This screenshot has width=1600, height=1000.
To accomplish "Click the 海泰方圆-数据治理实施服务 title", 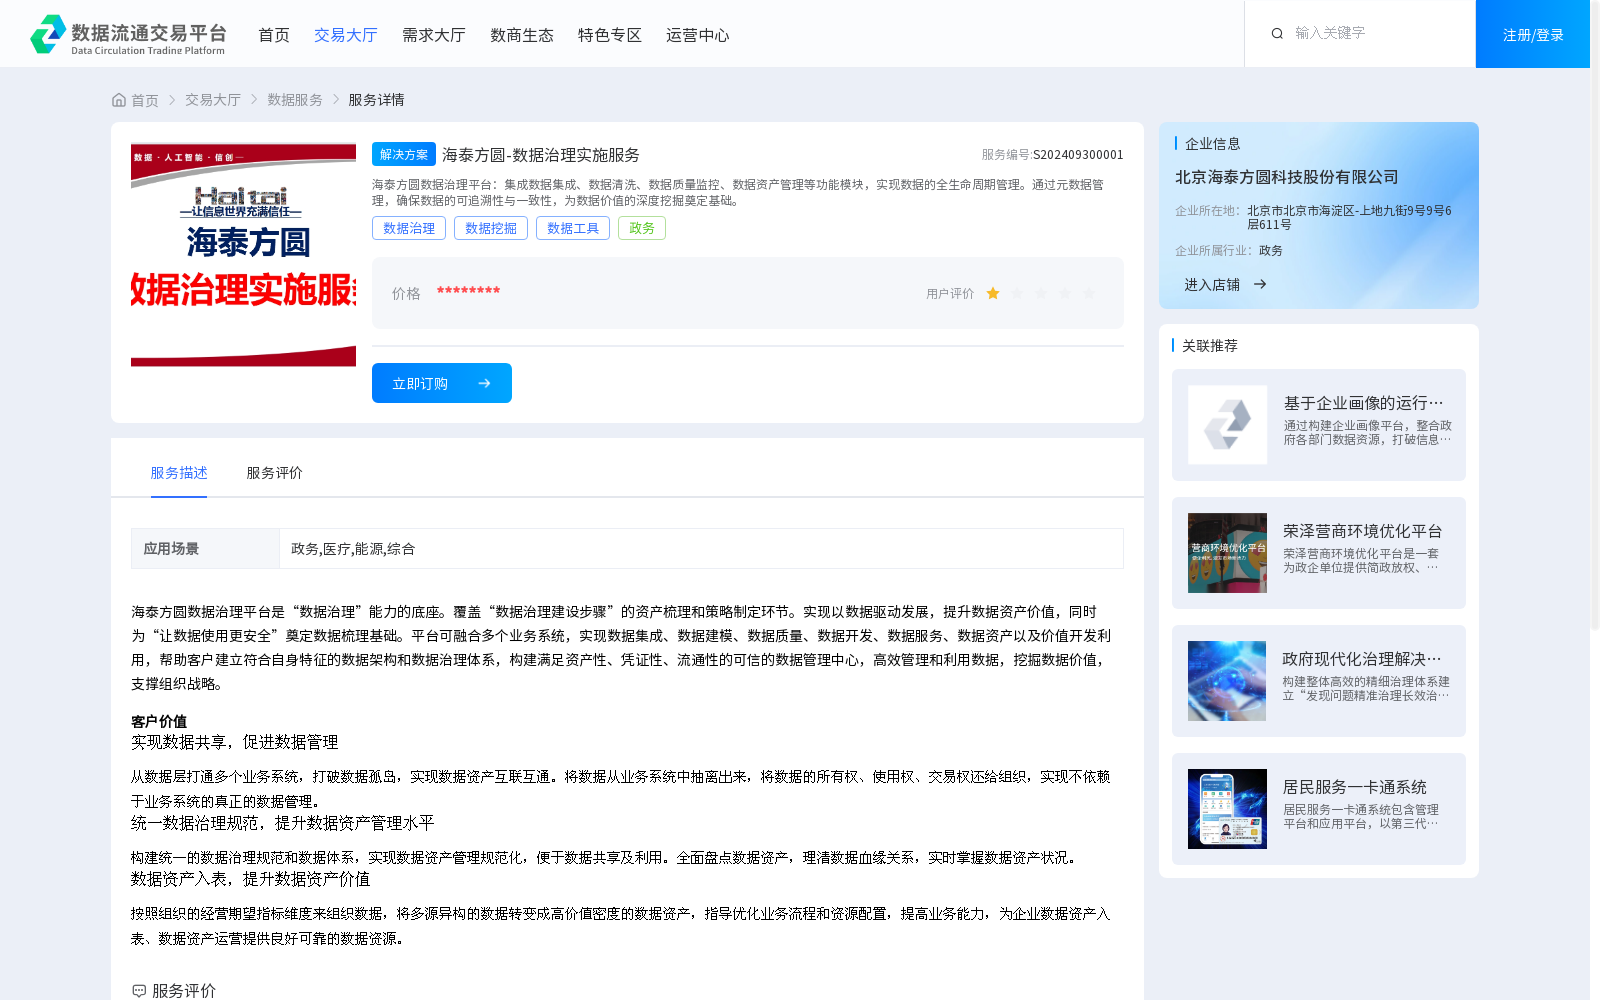I will tap(541, 155).
